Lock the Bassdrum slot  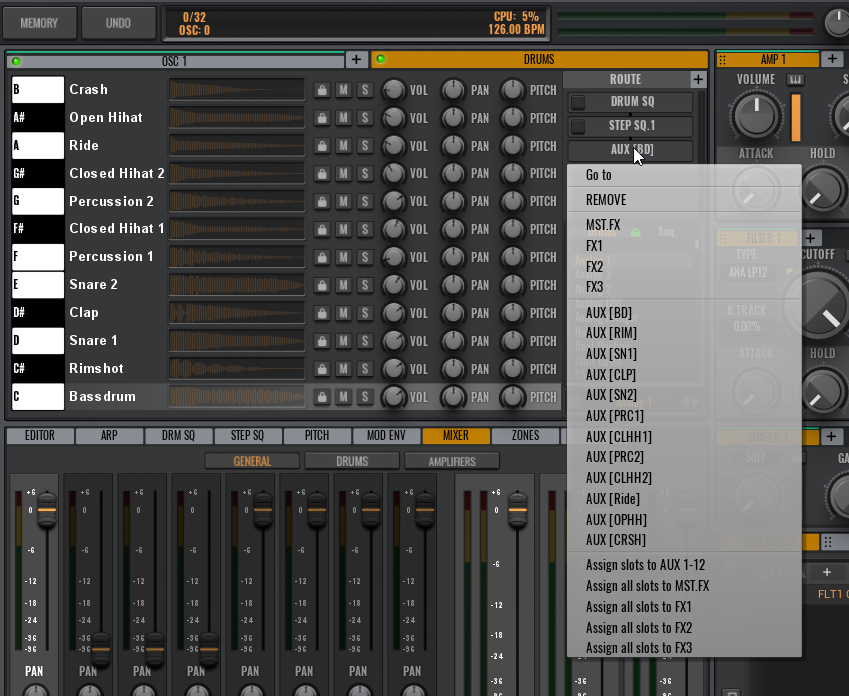point(322,397)
